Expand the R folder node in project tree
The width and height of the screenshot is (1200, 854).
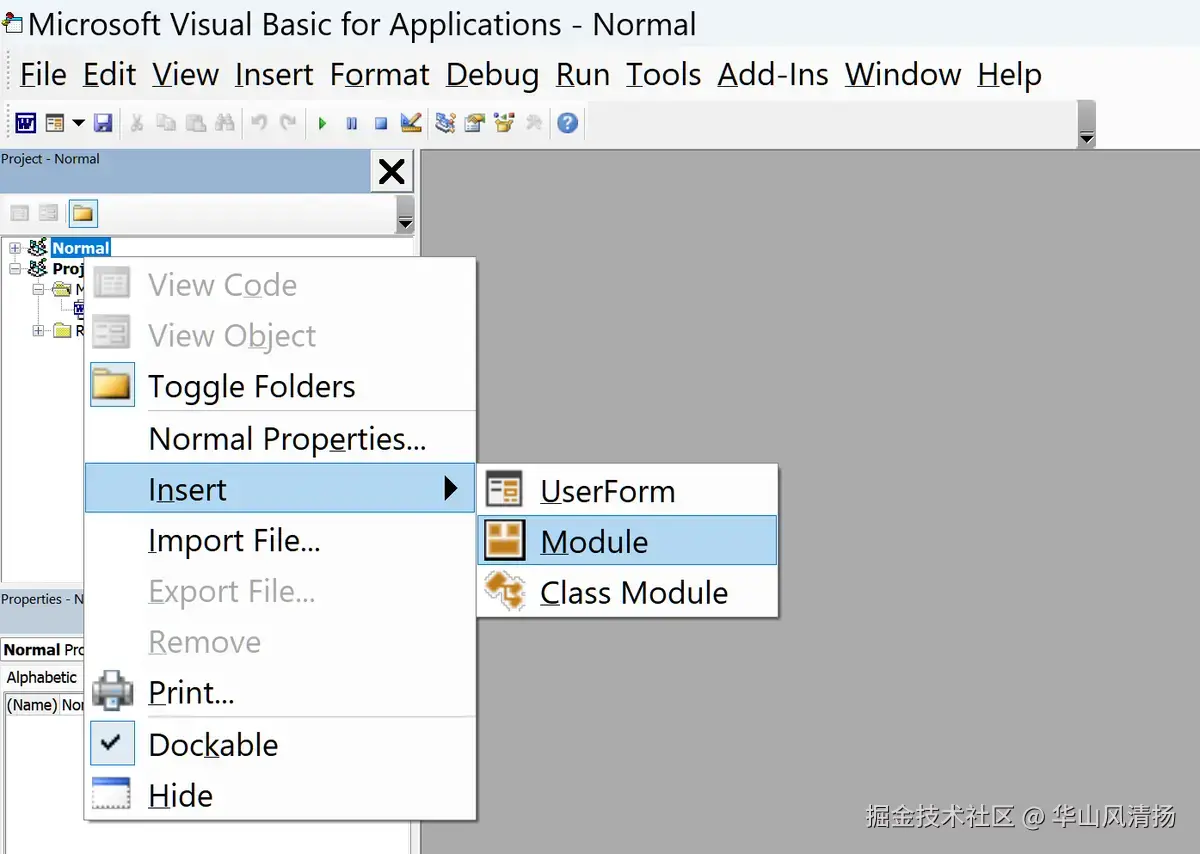tap(38, 330)
